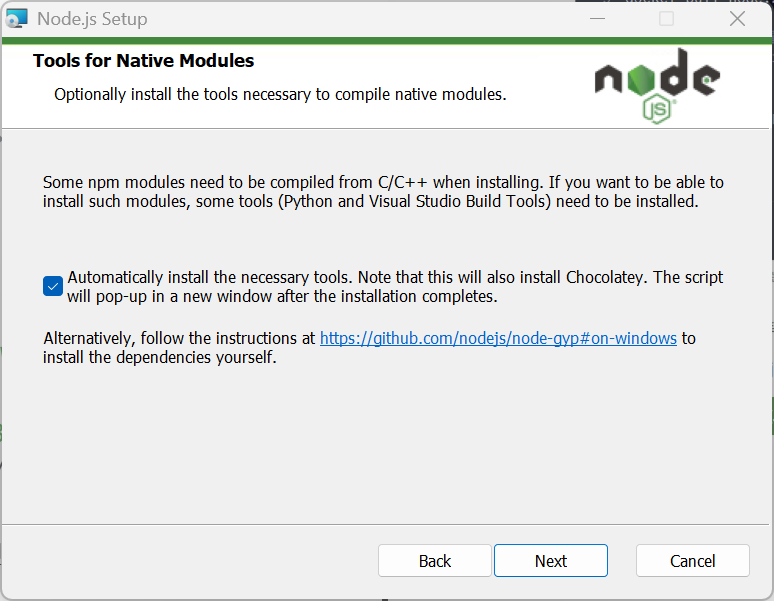Uncheck the automatic tools installation checkbox
This screenshot has width=774, height=601.
pos(53,286)
